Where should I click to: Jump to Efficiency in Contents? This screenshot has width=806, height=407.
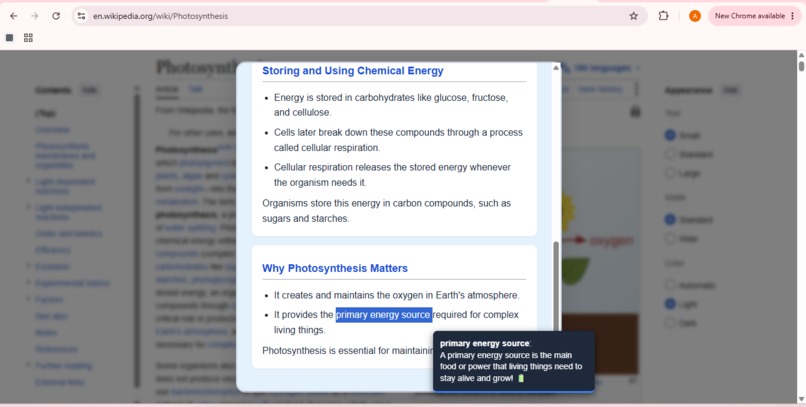52,250
